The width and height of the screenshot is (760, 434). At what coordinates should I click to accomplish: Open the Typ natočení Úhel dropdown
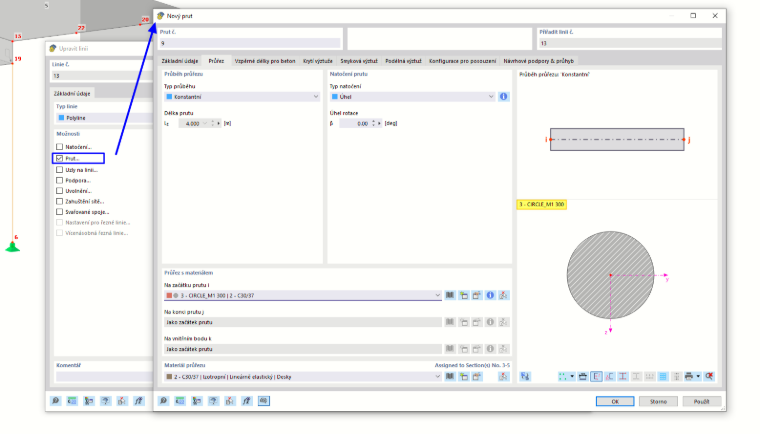(x=412, y=96)
